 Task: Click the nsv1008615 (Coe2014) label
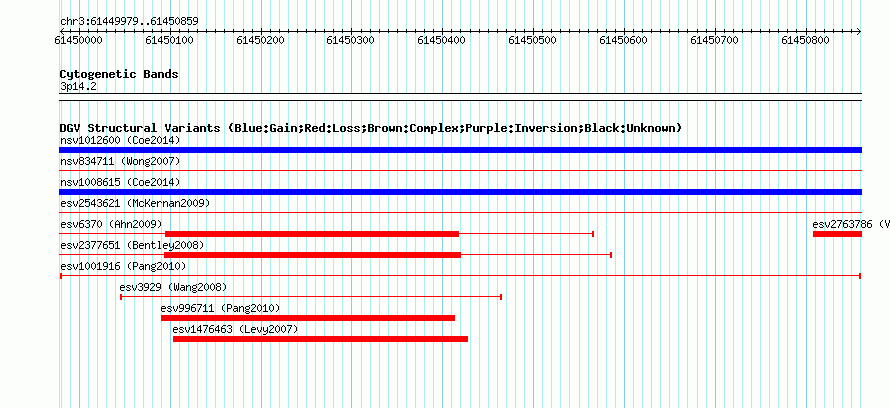120,183
